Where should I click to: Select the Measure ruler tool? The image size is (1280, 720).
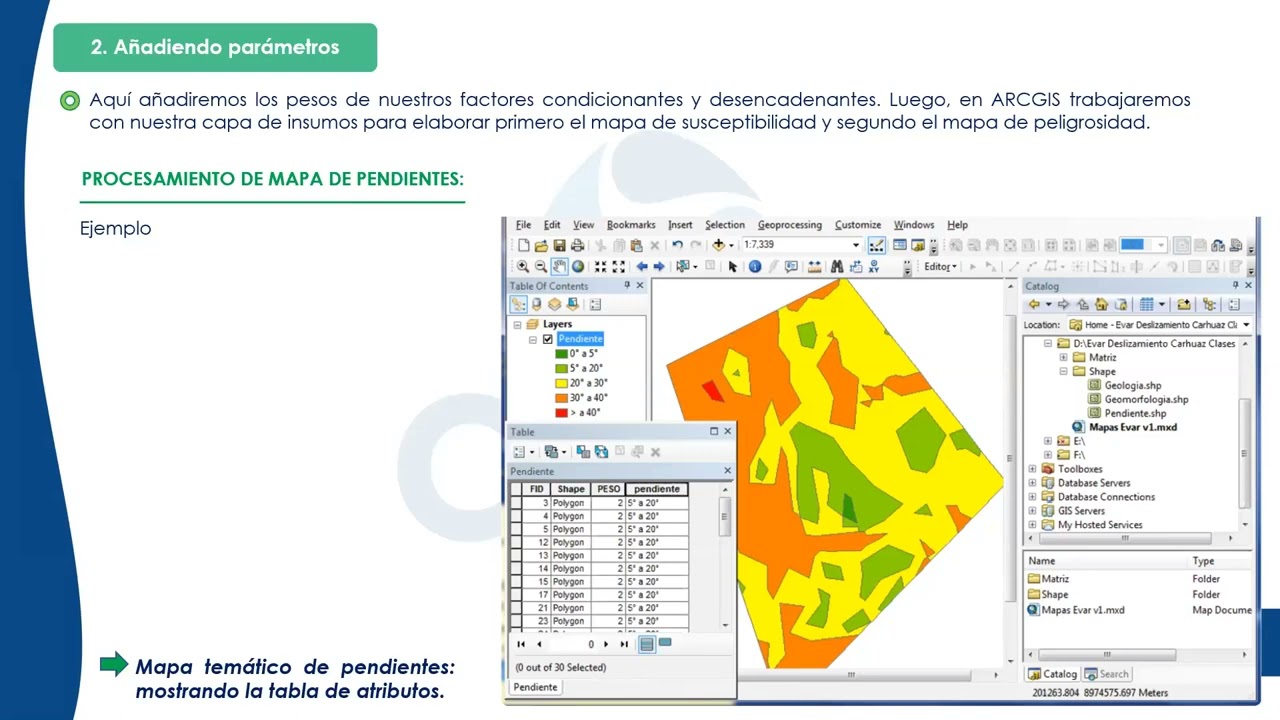815,267
